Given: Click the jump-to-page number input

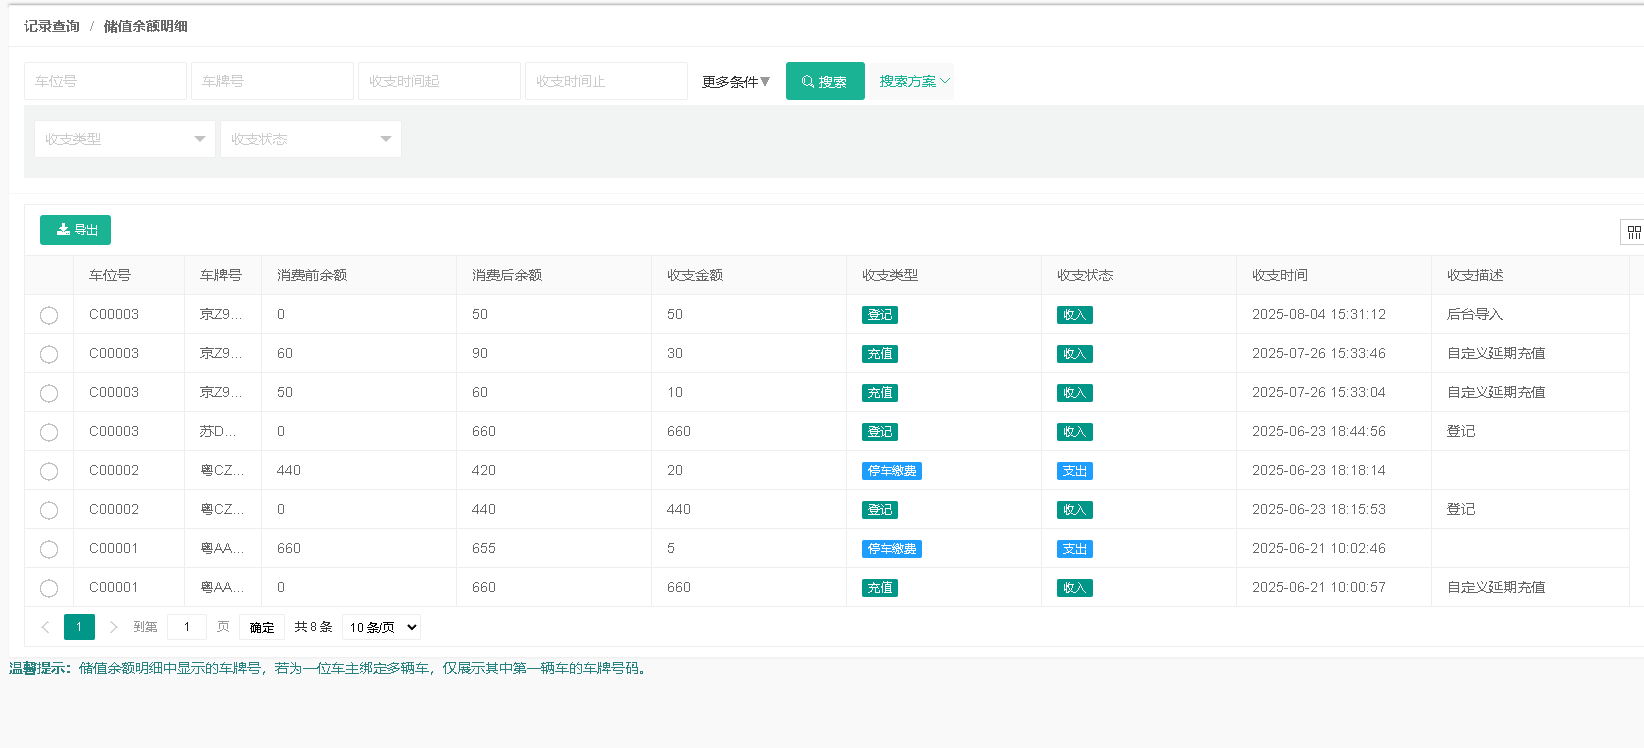Looking at the screenshot, I should click(187, 627).
